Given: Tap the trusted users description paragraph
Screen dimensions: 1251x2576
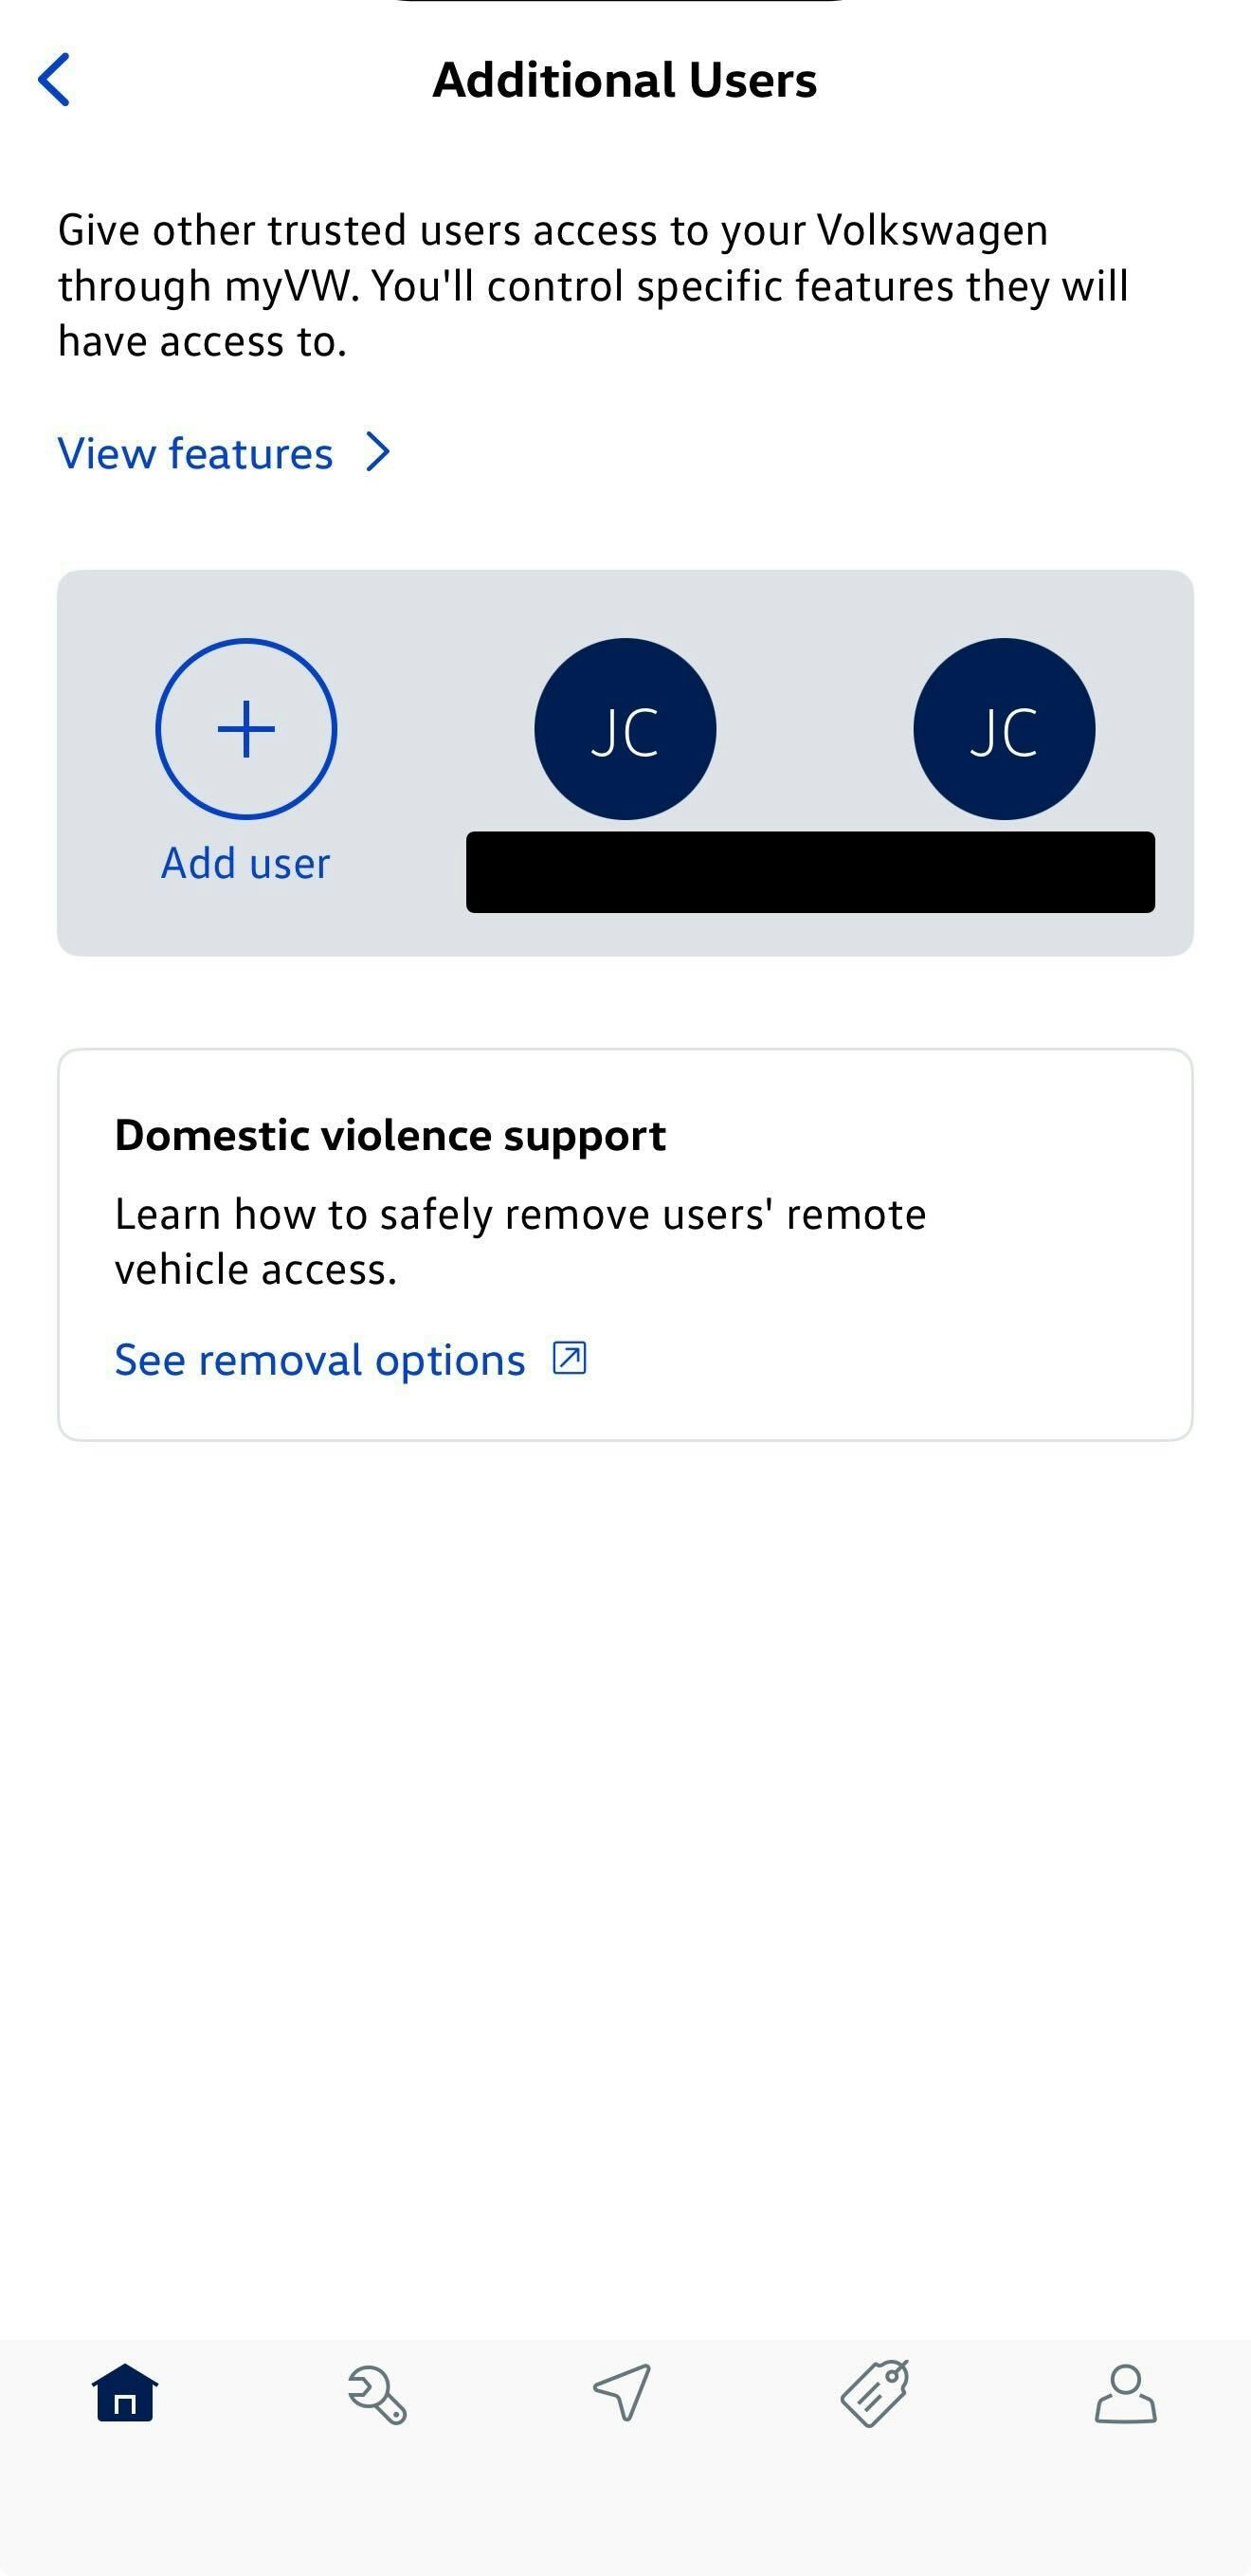Looking at the screenshot, I should (x=593, y=285).
